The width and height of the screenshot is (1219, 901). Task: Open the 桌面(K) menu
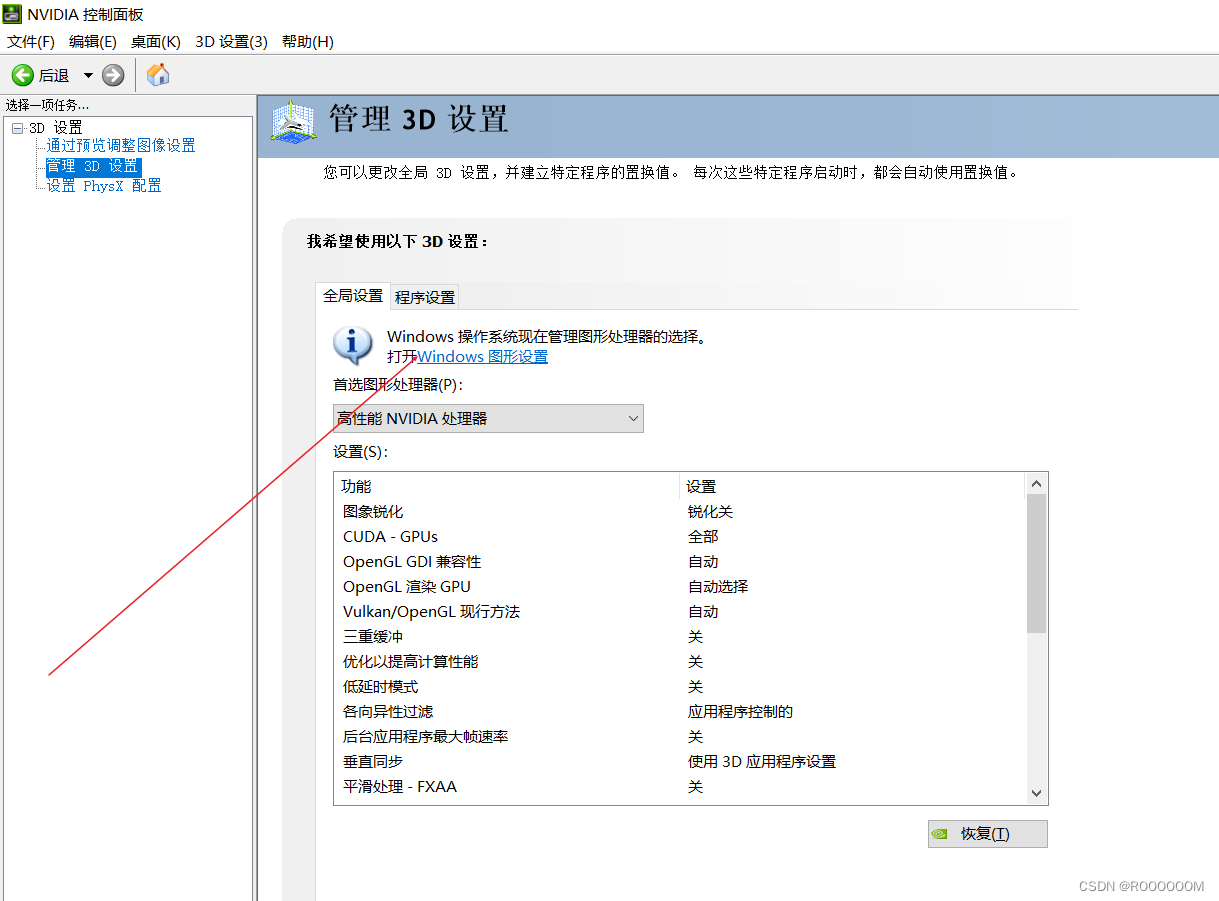156,41
